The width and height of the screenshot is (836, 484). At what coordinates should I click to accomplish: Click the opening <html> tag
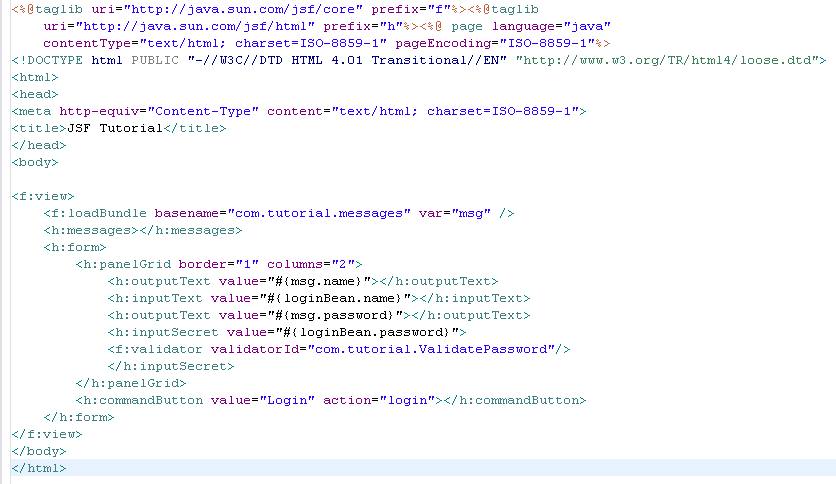click(35, 78)
